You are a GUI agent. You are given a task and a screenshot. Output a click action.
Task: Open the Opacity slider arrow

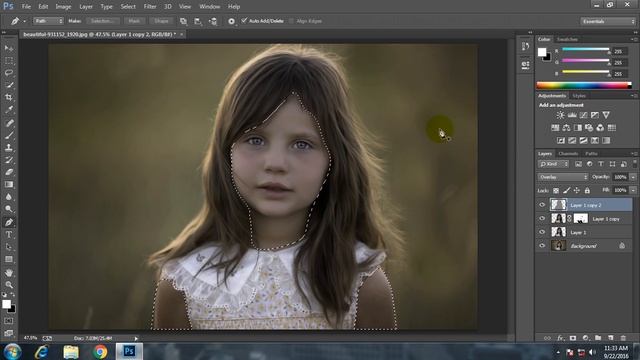click(x=633, y=177)
